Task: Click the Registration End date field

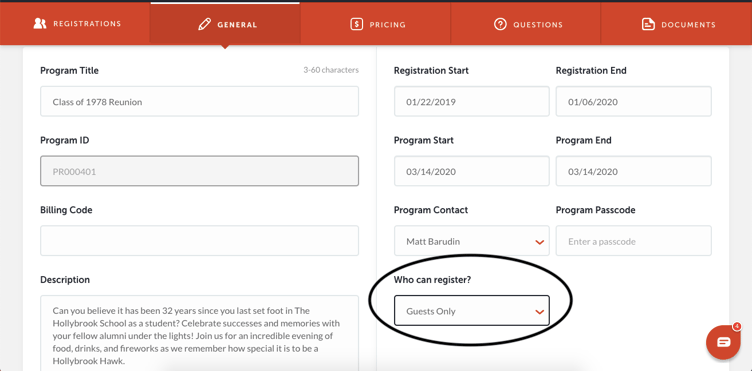Action: point(634,102)
